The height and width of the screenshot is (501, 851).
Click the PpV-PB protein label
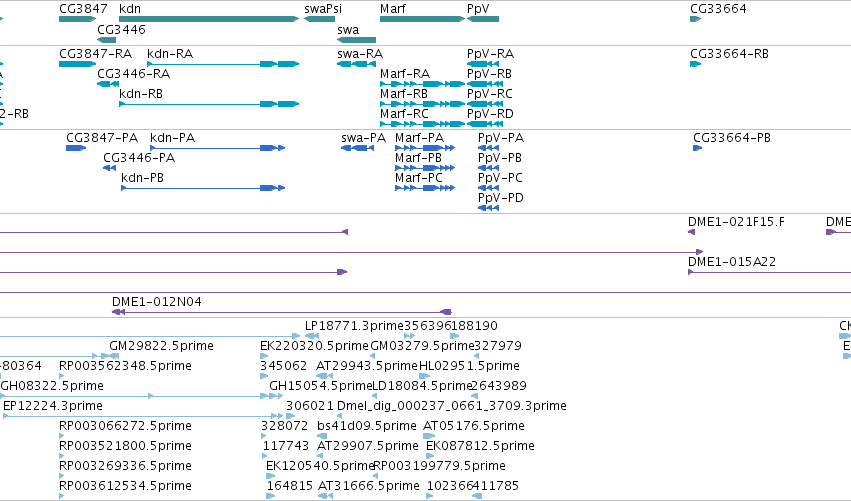[x=500, y=158]
